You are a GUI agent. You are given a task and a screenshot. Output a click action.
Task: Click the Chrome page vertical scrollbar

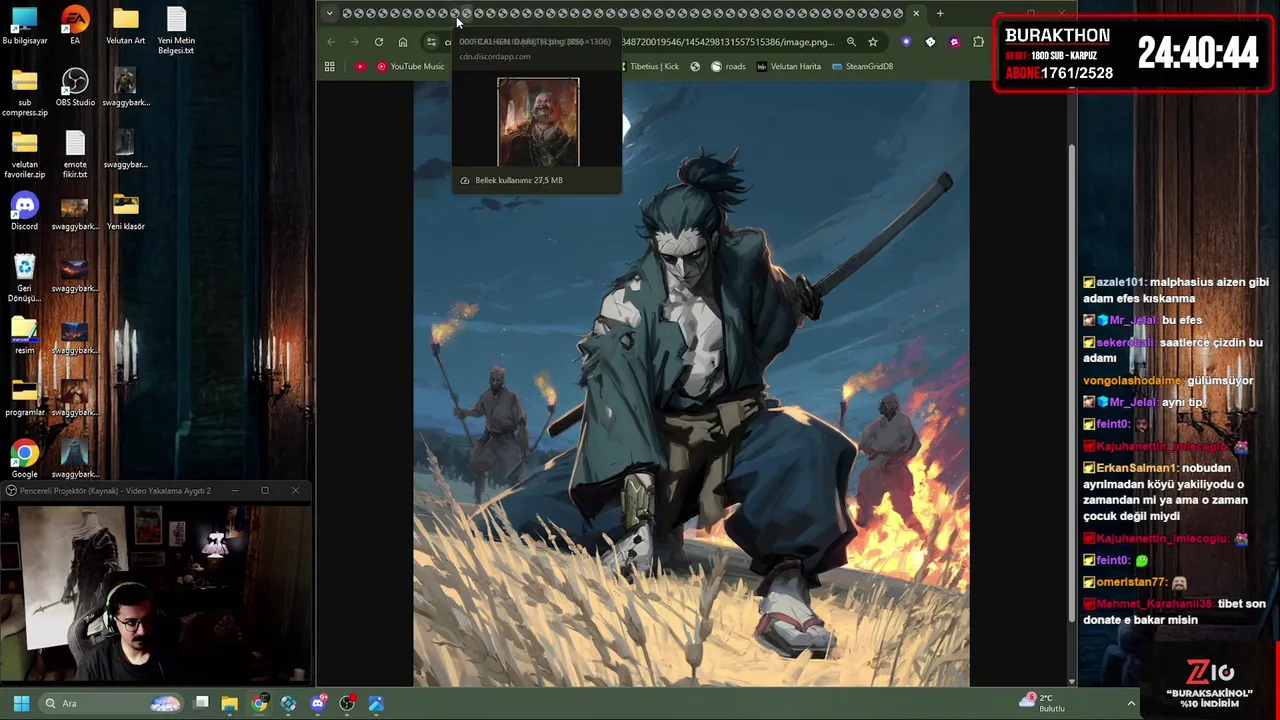click(1072, 384)
